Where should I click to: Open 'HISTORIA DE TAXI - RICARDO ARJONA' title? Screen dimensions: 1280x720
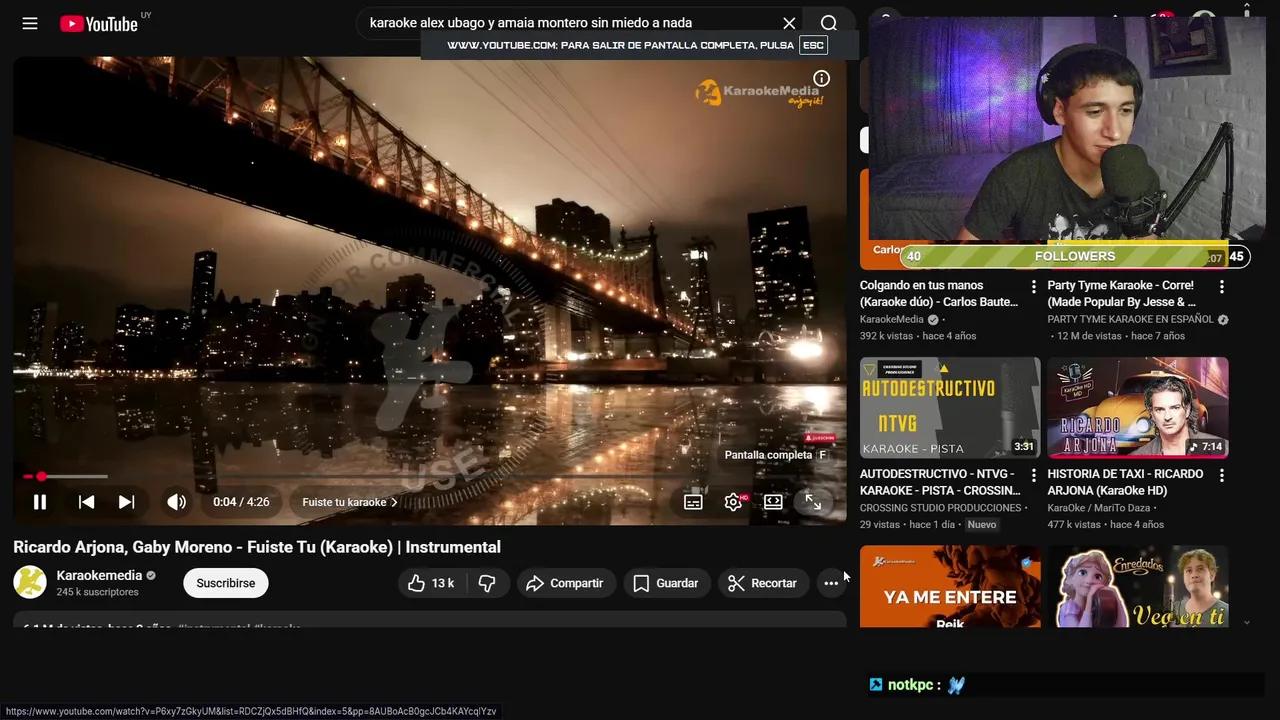[x=1125, y=482]
